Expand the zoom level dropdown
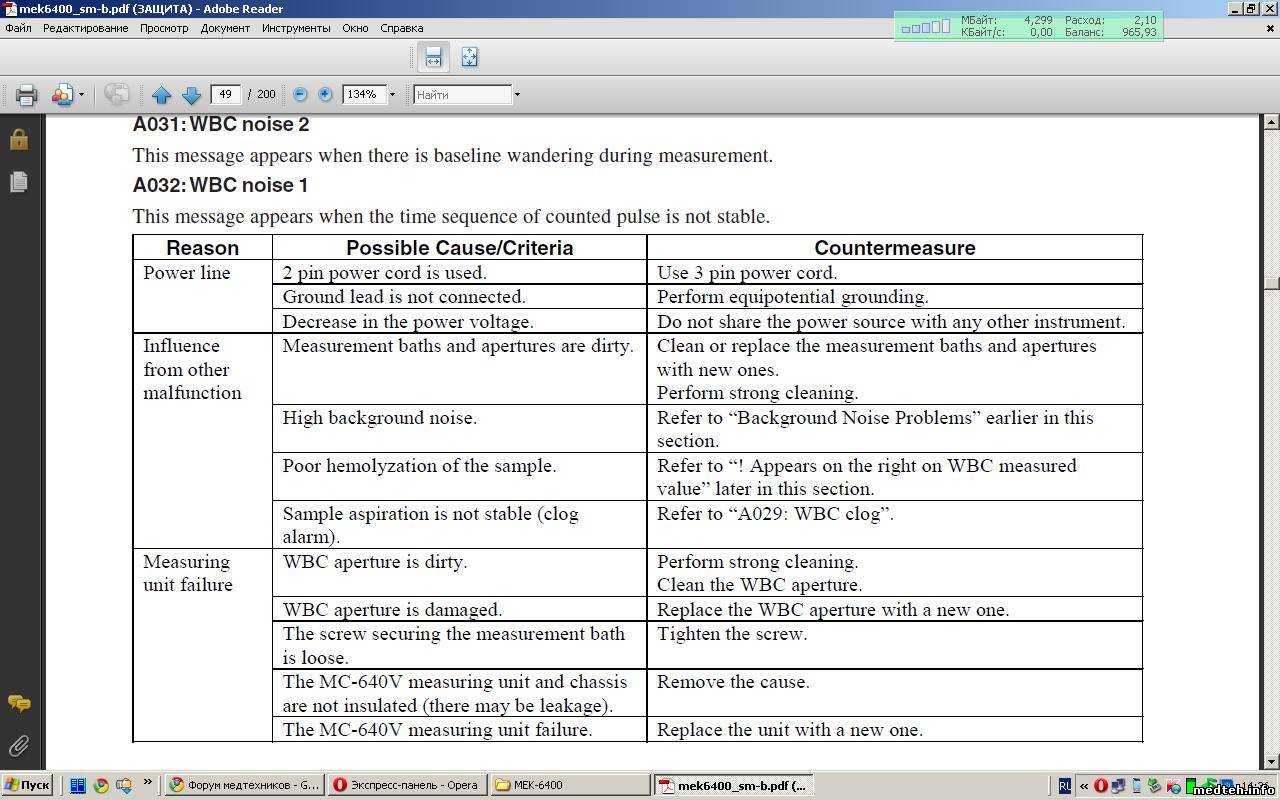 tap(392, 95)
